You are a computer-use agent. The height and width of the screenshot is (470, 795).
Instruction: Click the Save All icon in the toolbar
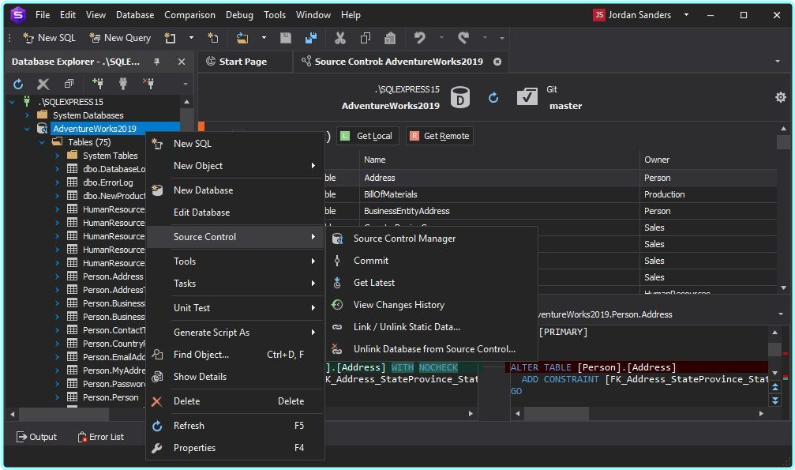[x=311, y=38]
